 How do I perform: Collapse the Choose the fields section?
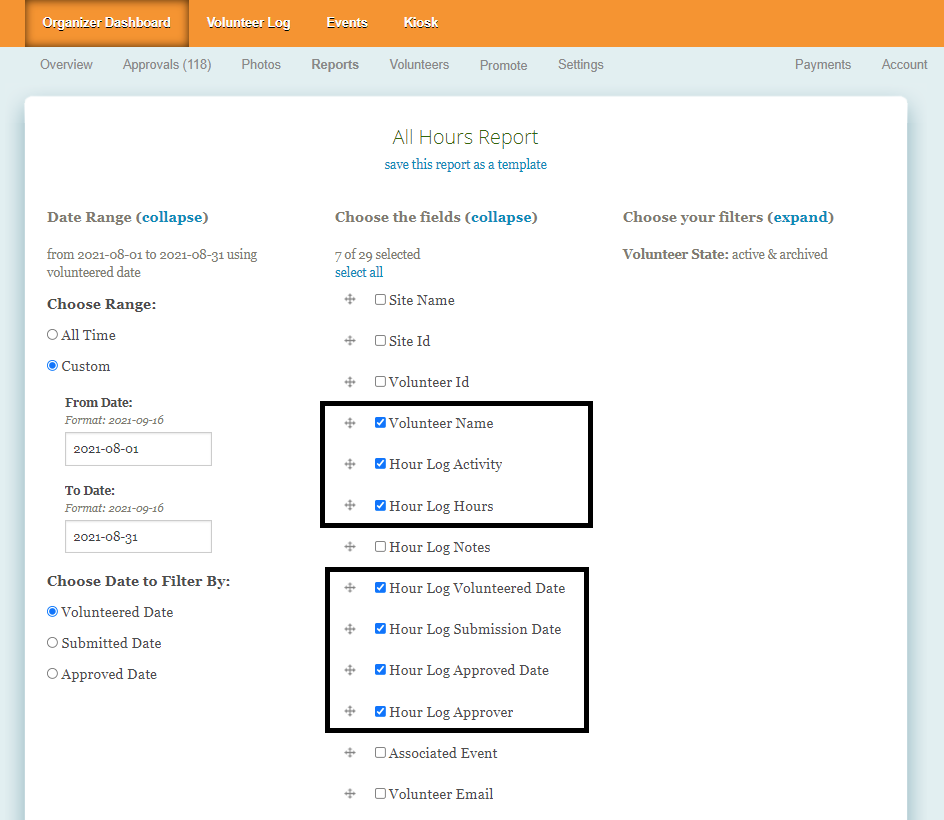point(502,217)
